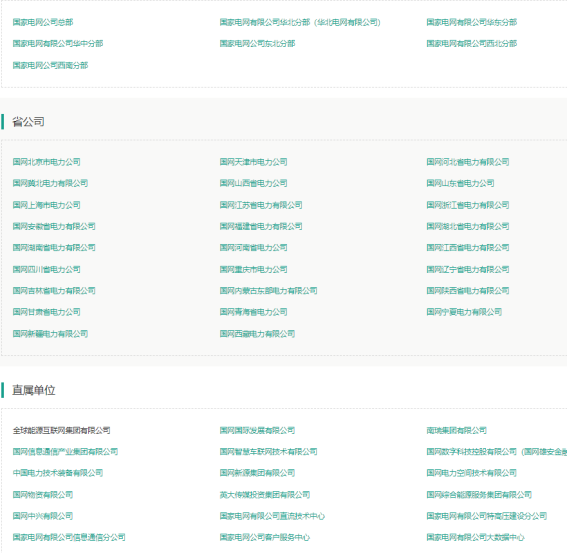Viewport: 568px width, 554px height.
Task: Click 国网江苏省电力有限公司
Action: pos(261,205)
